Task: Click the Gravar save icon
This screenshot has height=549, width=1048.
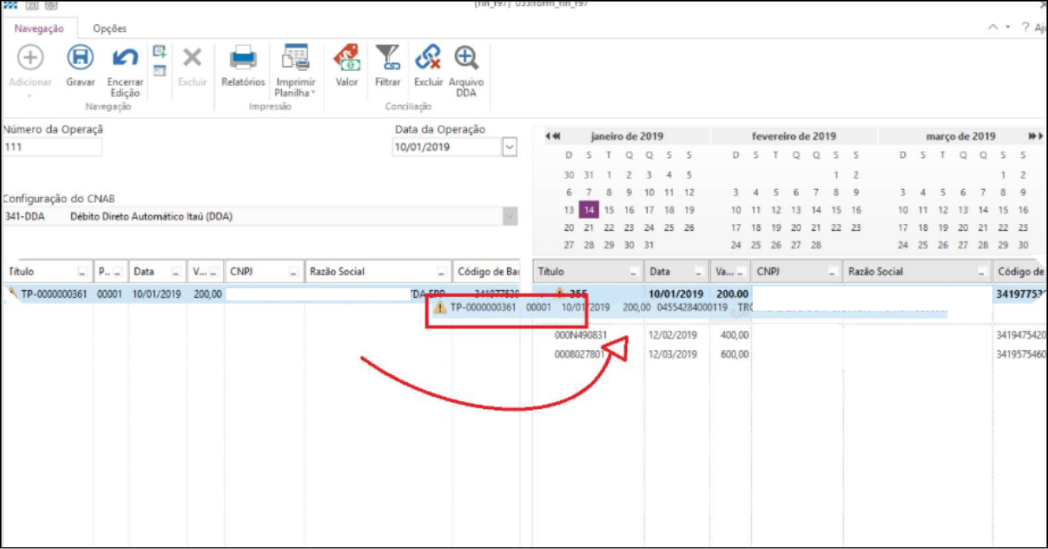Action: pos(80,59)
